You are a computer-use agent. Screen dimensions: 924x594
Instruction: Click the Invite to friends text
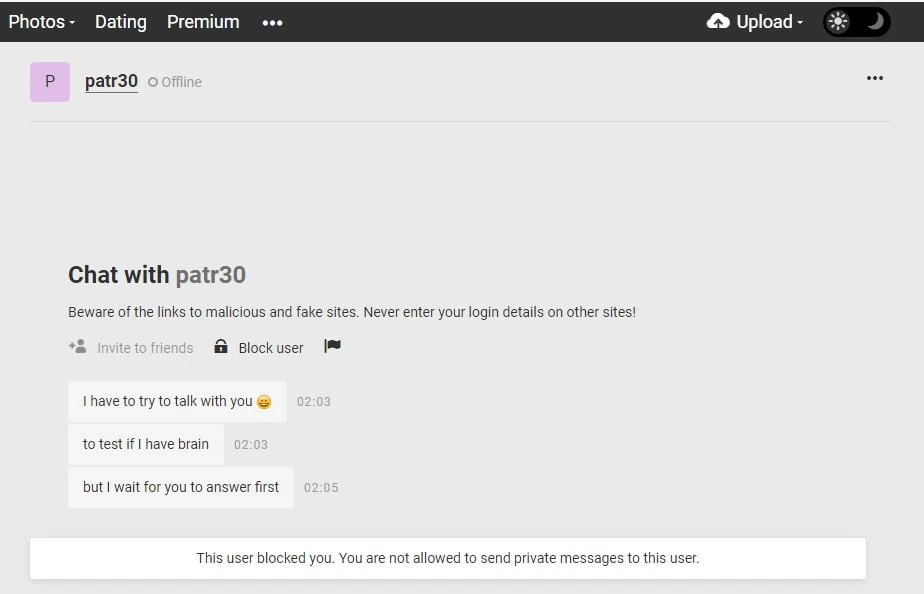[145, 348]
